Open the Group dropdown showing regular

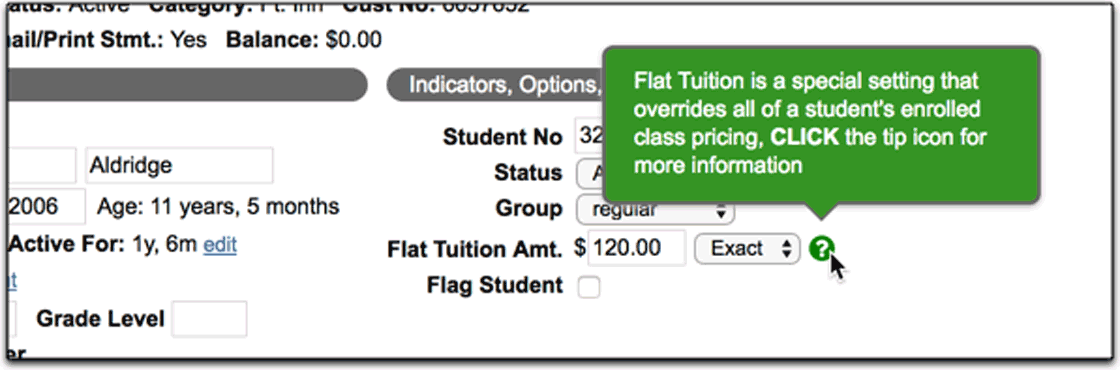[655, 210]
